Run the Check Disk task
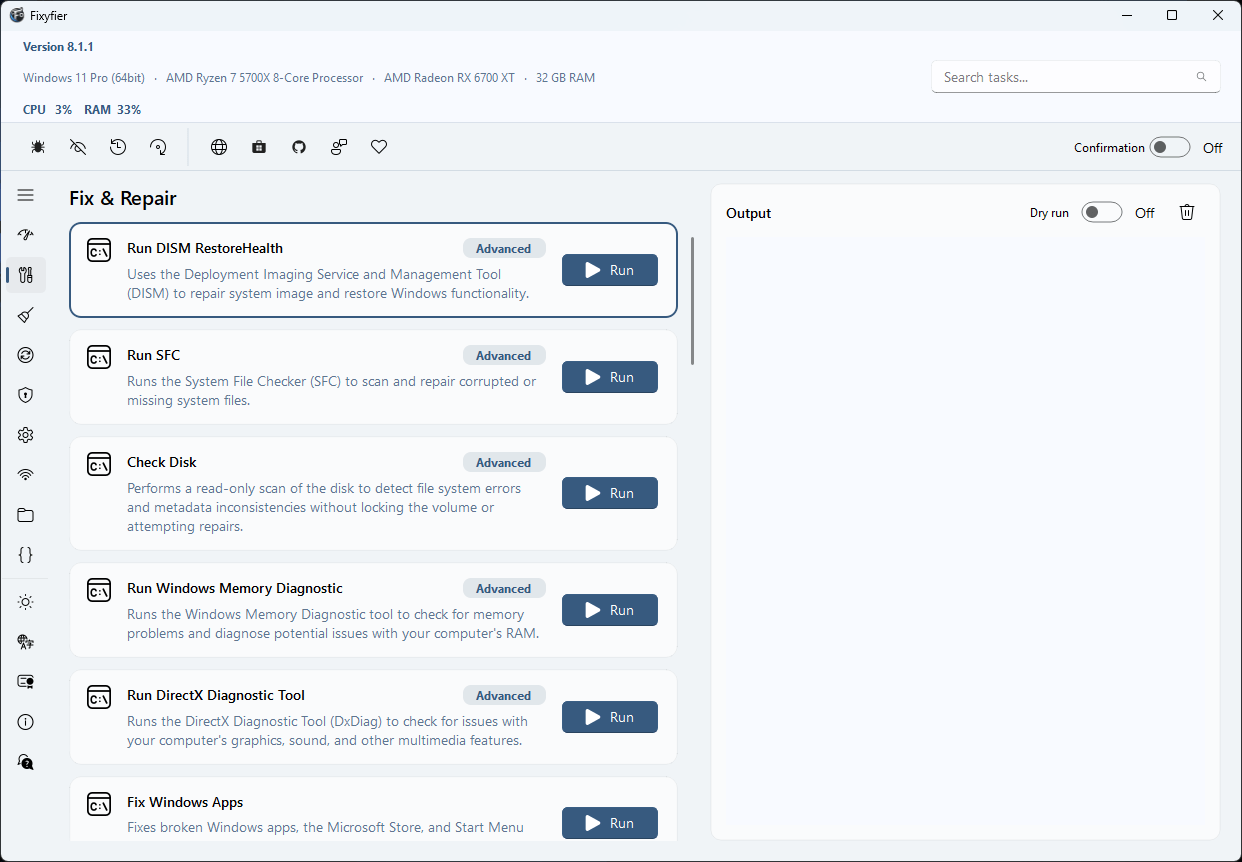This screenshot has width=1242, height=862. point(610,493)
